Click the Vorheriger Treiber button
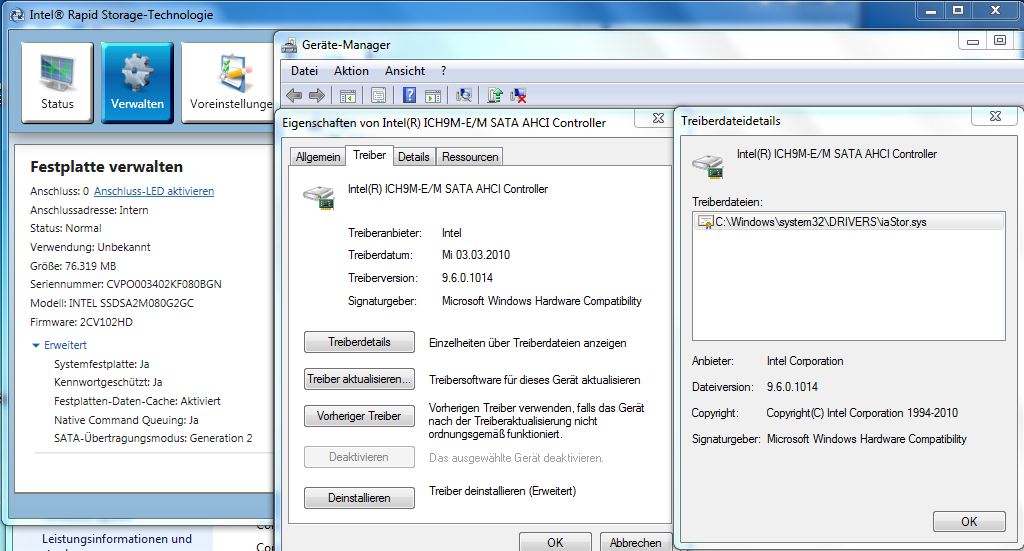Screen dimensions: 1024x551 [x=359, y=416]
